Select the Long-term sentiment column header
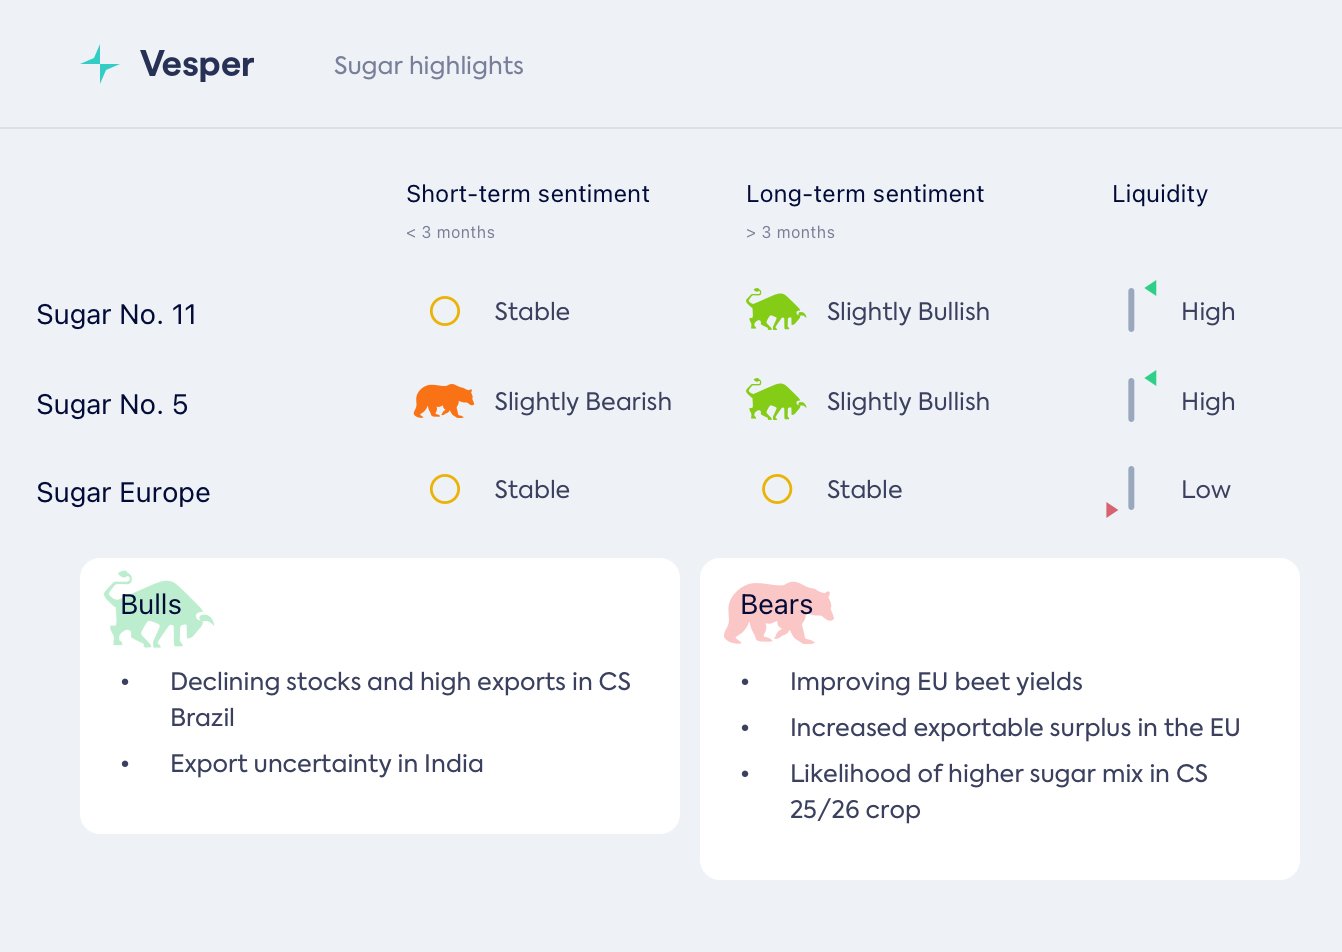 click(865, 194)
